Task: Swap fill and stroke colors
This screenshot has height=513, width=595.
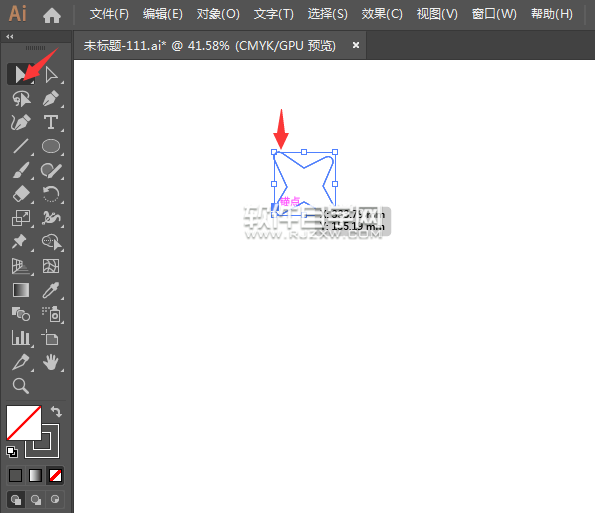Action: pyautogui.click(x=56, y=411)
